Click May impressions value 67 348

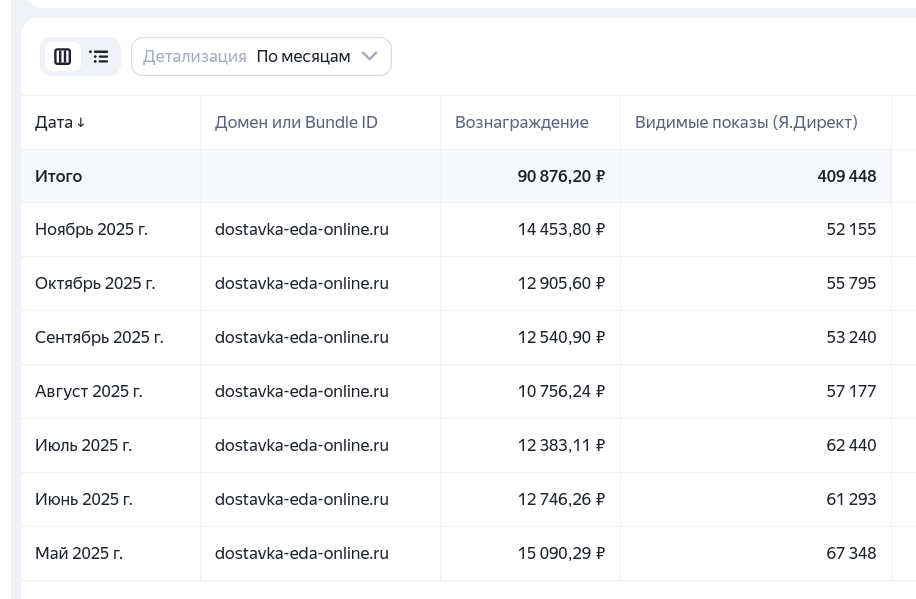click(x=851, y=554)
